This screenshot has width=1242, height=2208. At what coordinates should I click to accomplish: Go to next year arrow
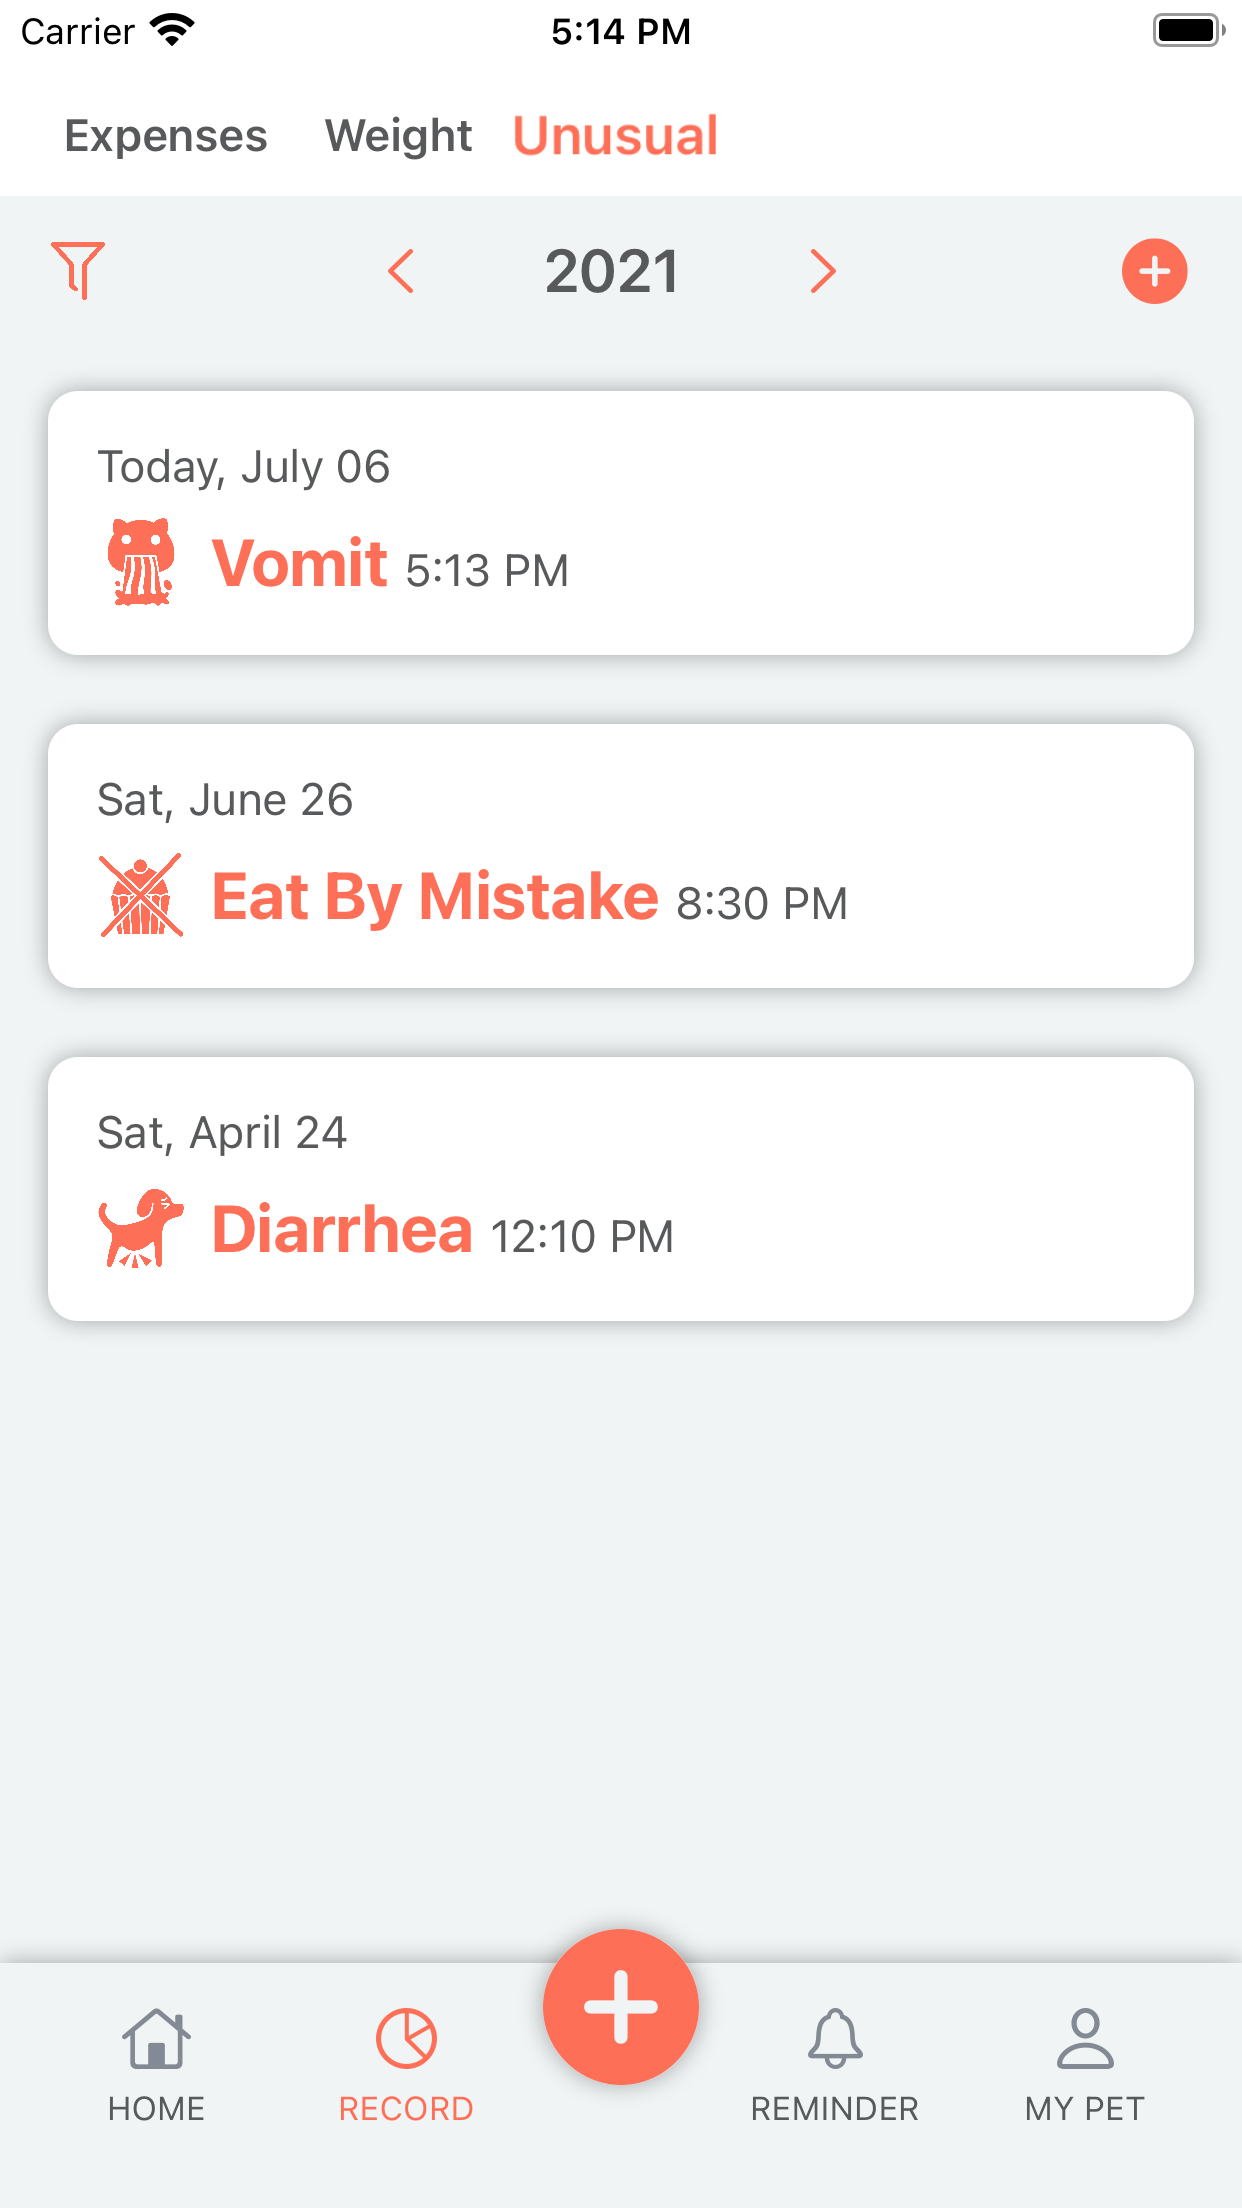(x=822, y=271)
